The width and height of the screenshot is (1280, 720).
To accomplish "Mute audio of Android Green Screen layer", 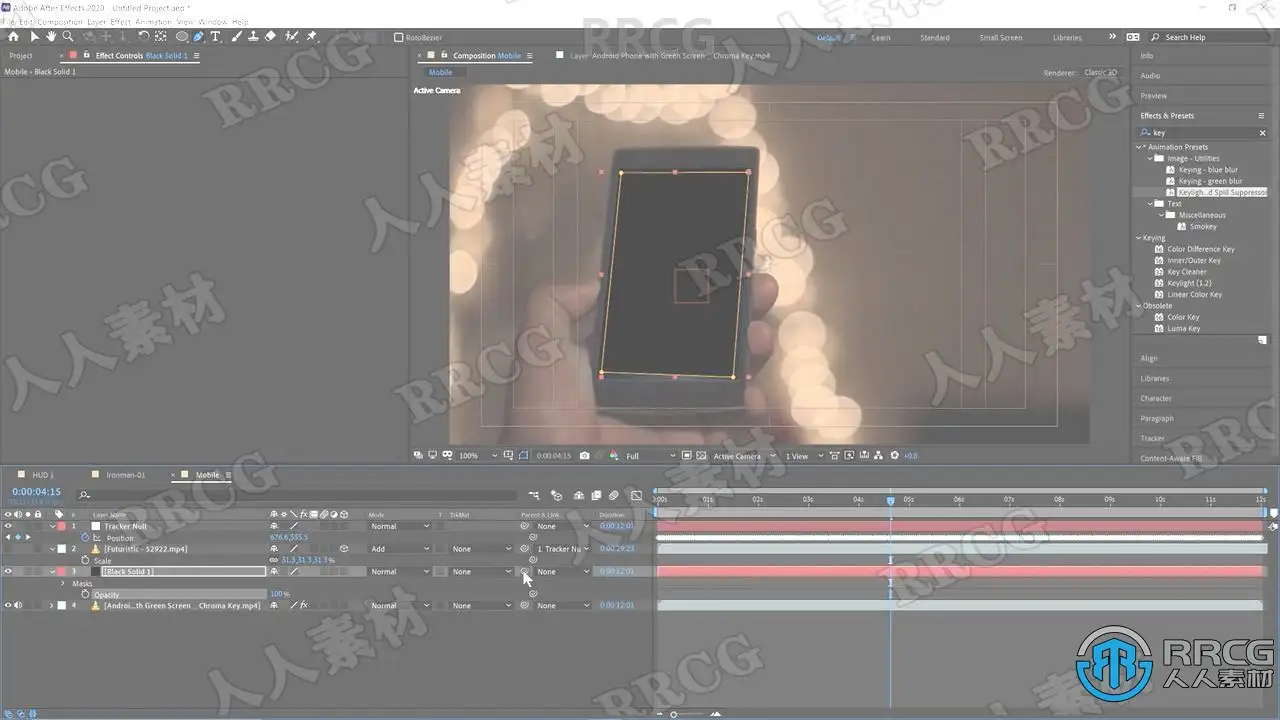I will click(x=17, y=605).
